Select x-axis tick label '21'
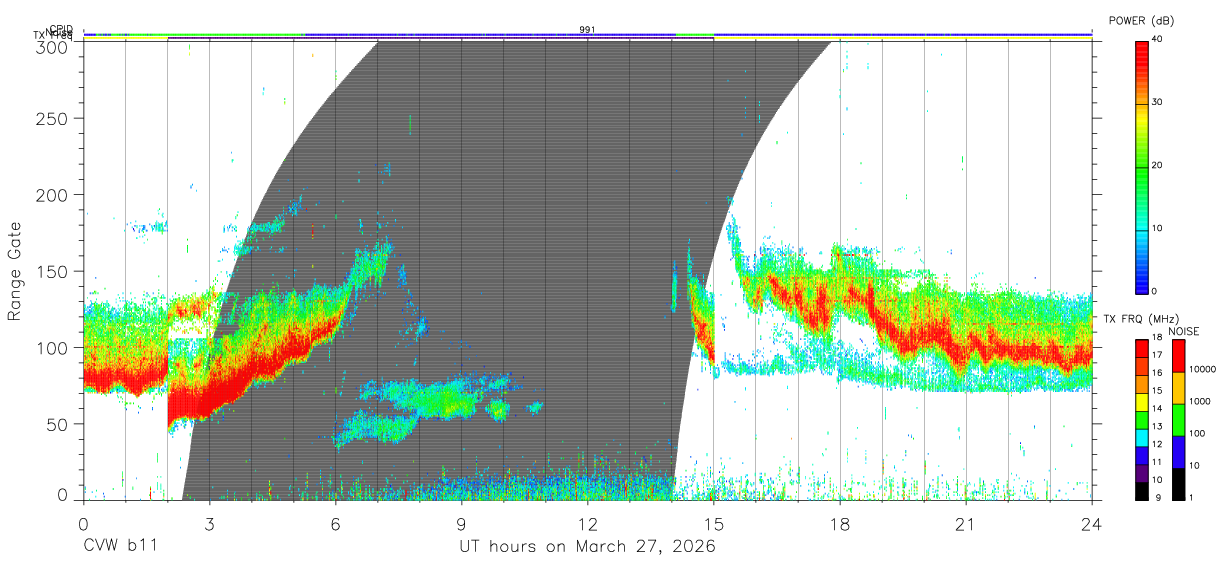 tap(966, 523)
